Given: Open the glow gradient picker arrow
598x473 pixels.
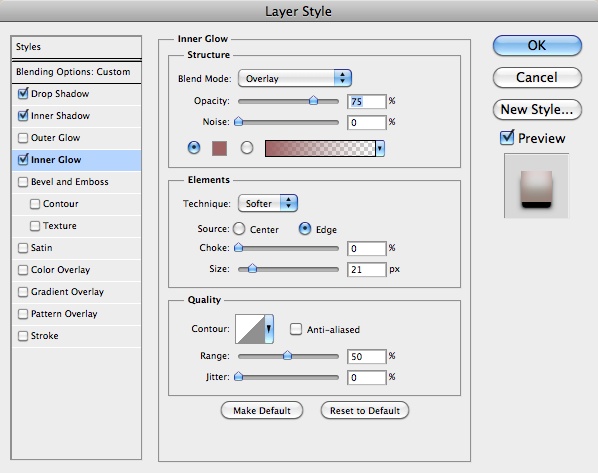Looking at the screenshot, I should pos(380,148).
